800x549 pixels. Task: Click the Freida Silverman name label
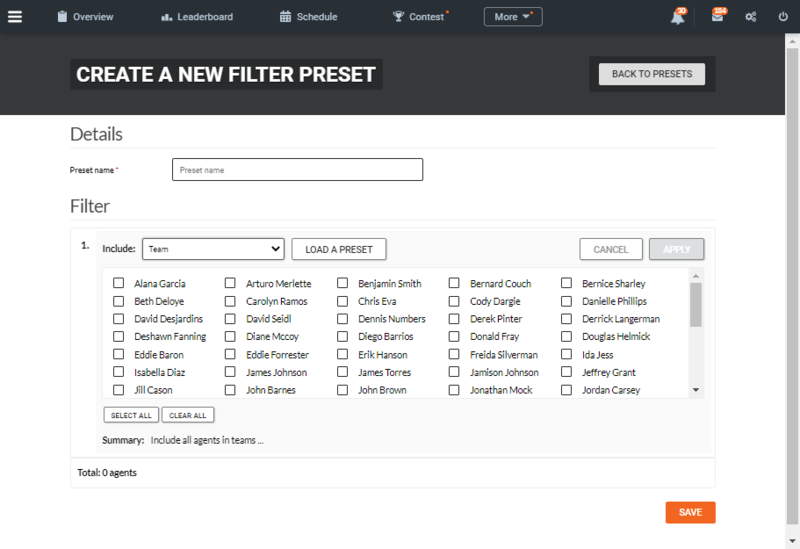[504, 355]
